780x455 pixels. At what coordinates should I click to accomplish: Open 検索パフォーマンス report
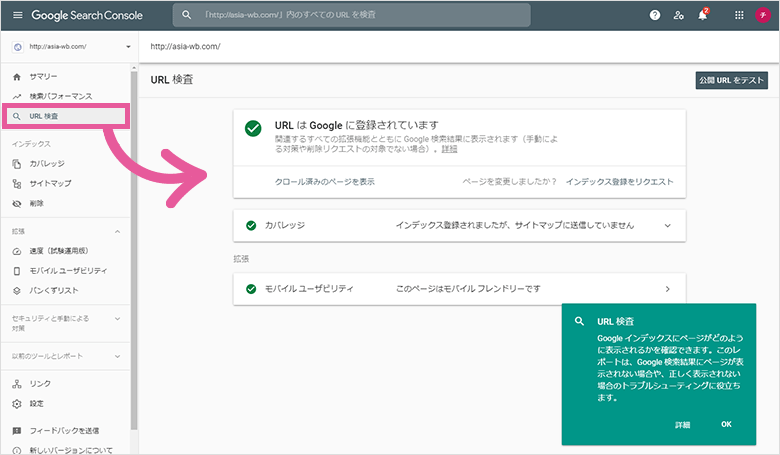coord(61,96)
